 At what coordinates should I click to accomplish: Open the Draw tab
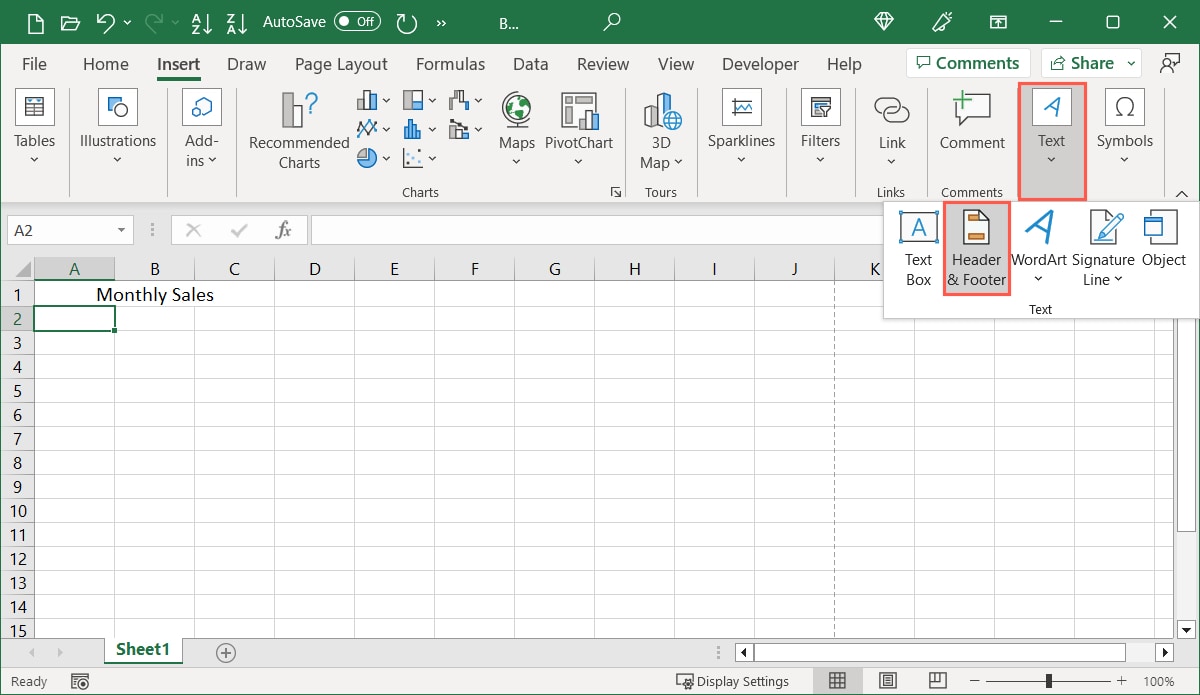coord(246,64)
